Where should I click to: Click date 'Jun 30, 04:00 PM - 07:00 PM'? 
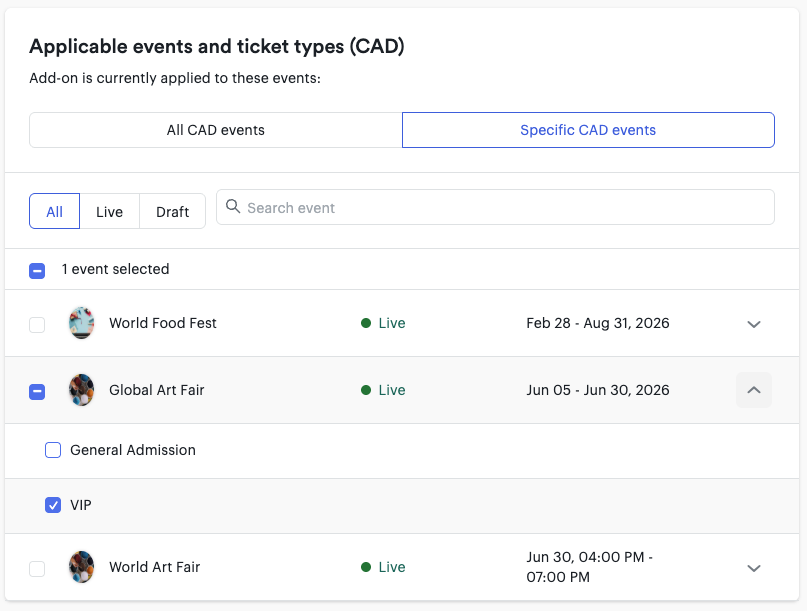(x=589, y=567)
